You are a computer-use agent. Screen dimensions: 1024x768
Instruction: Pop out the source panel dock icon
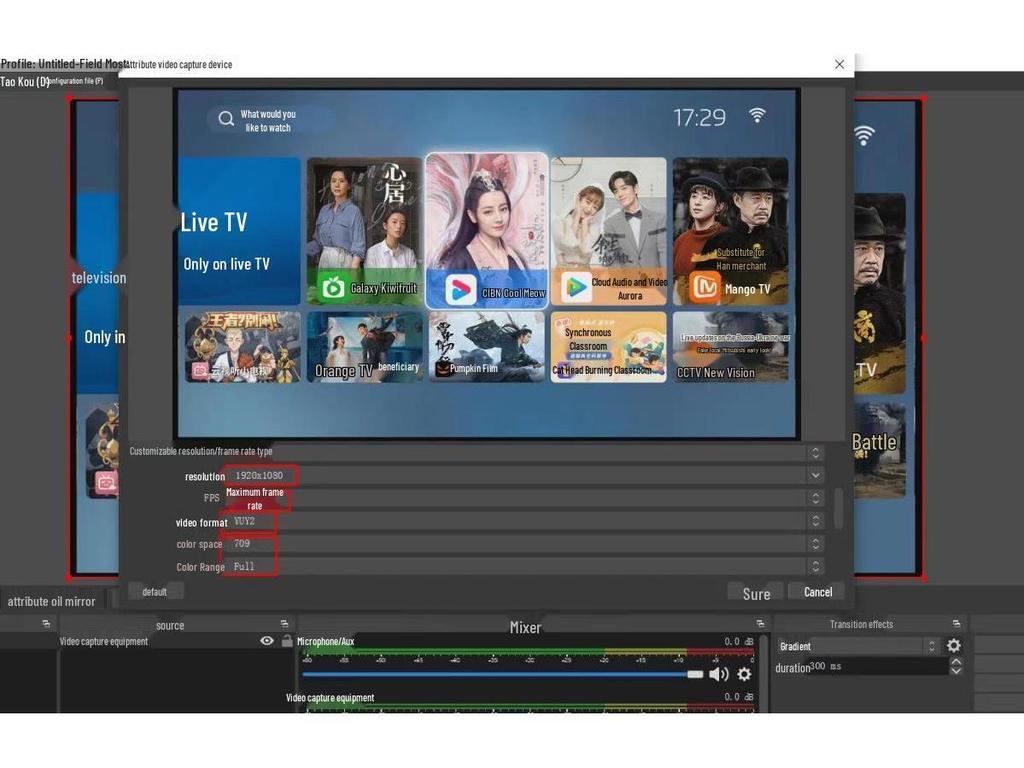click(x=284, y=624)
